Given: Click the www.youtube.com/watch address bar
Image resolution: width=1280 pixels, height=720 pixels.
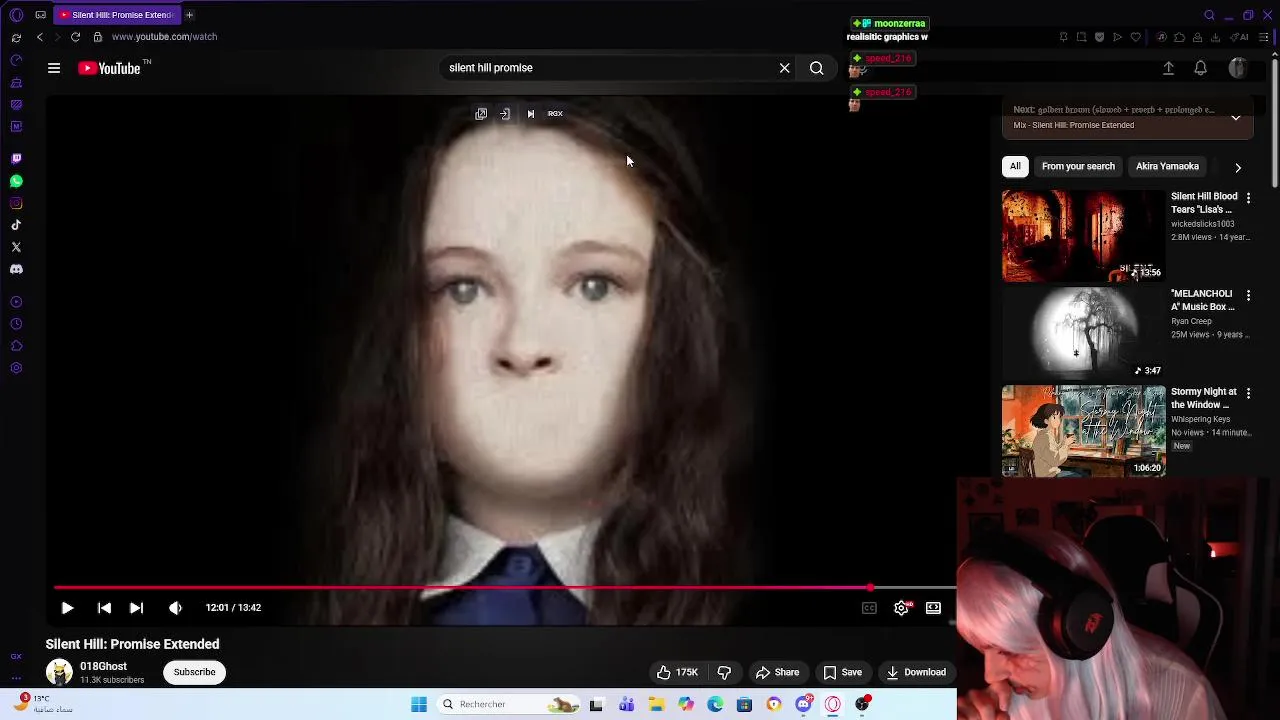Looking at the screenshot, I should [x=165, y=37].
